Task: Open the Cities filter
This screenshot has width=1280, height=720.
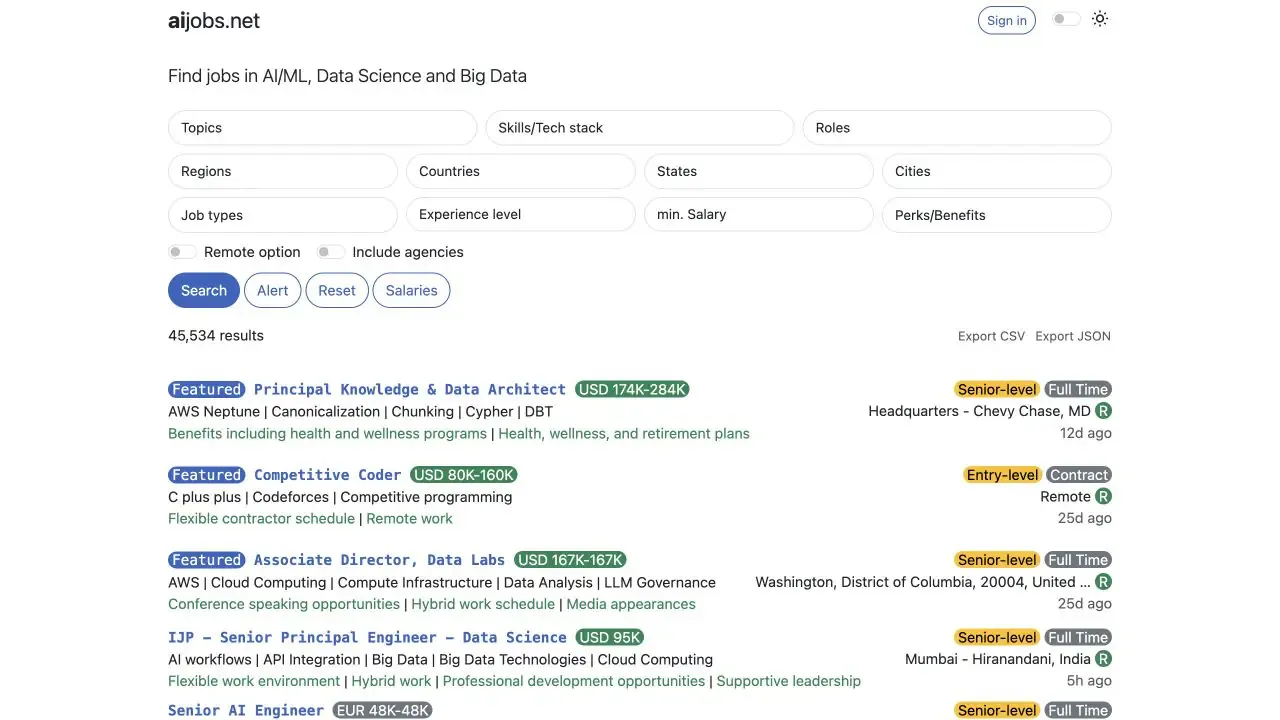Action: [997, 171]
